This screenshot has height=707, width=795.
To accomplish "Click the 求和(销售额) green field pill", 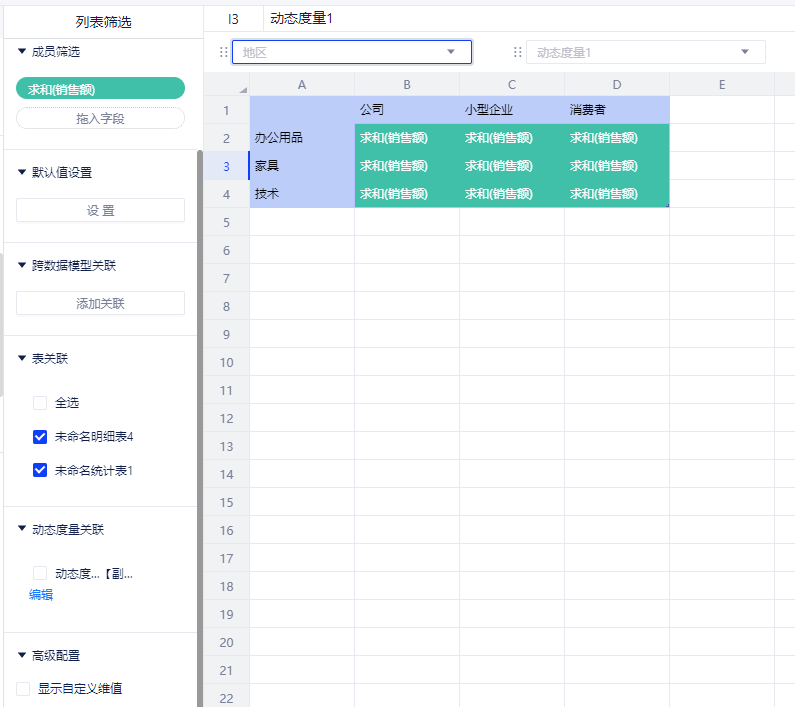I will click(100, 89).
